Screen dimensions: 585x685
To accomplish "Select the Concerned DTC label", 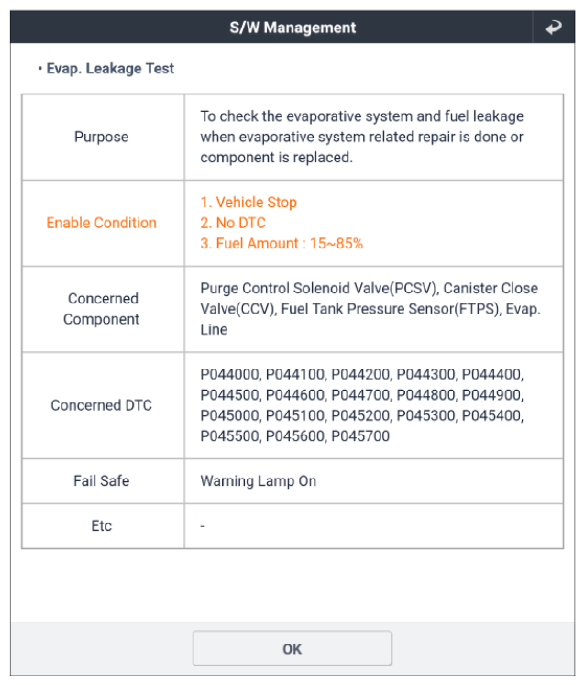I will (x=101, y=405).
